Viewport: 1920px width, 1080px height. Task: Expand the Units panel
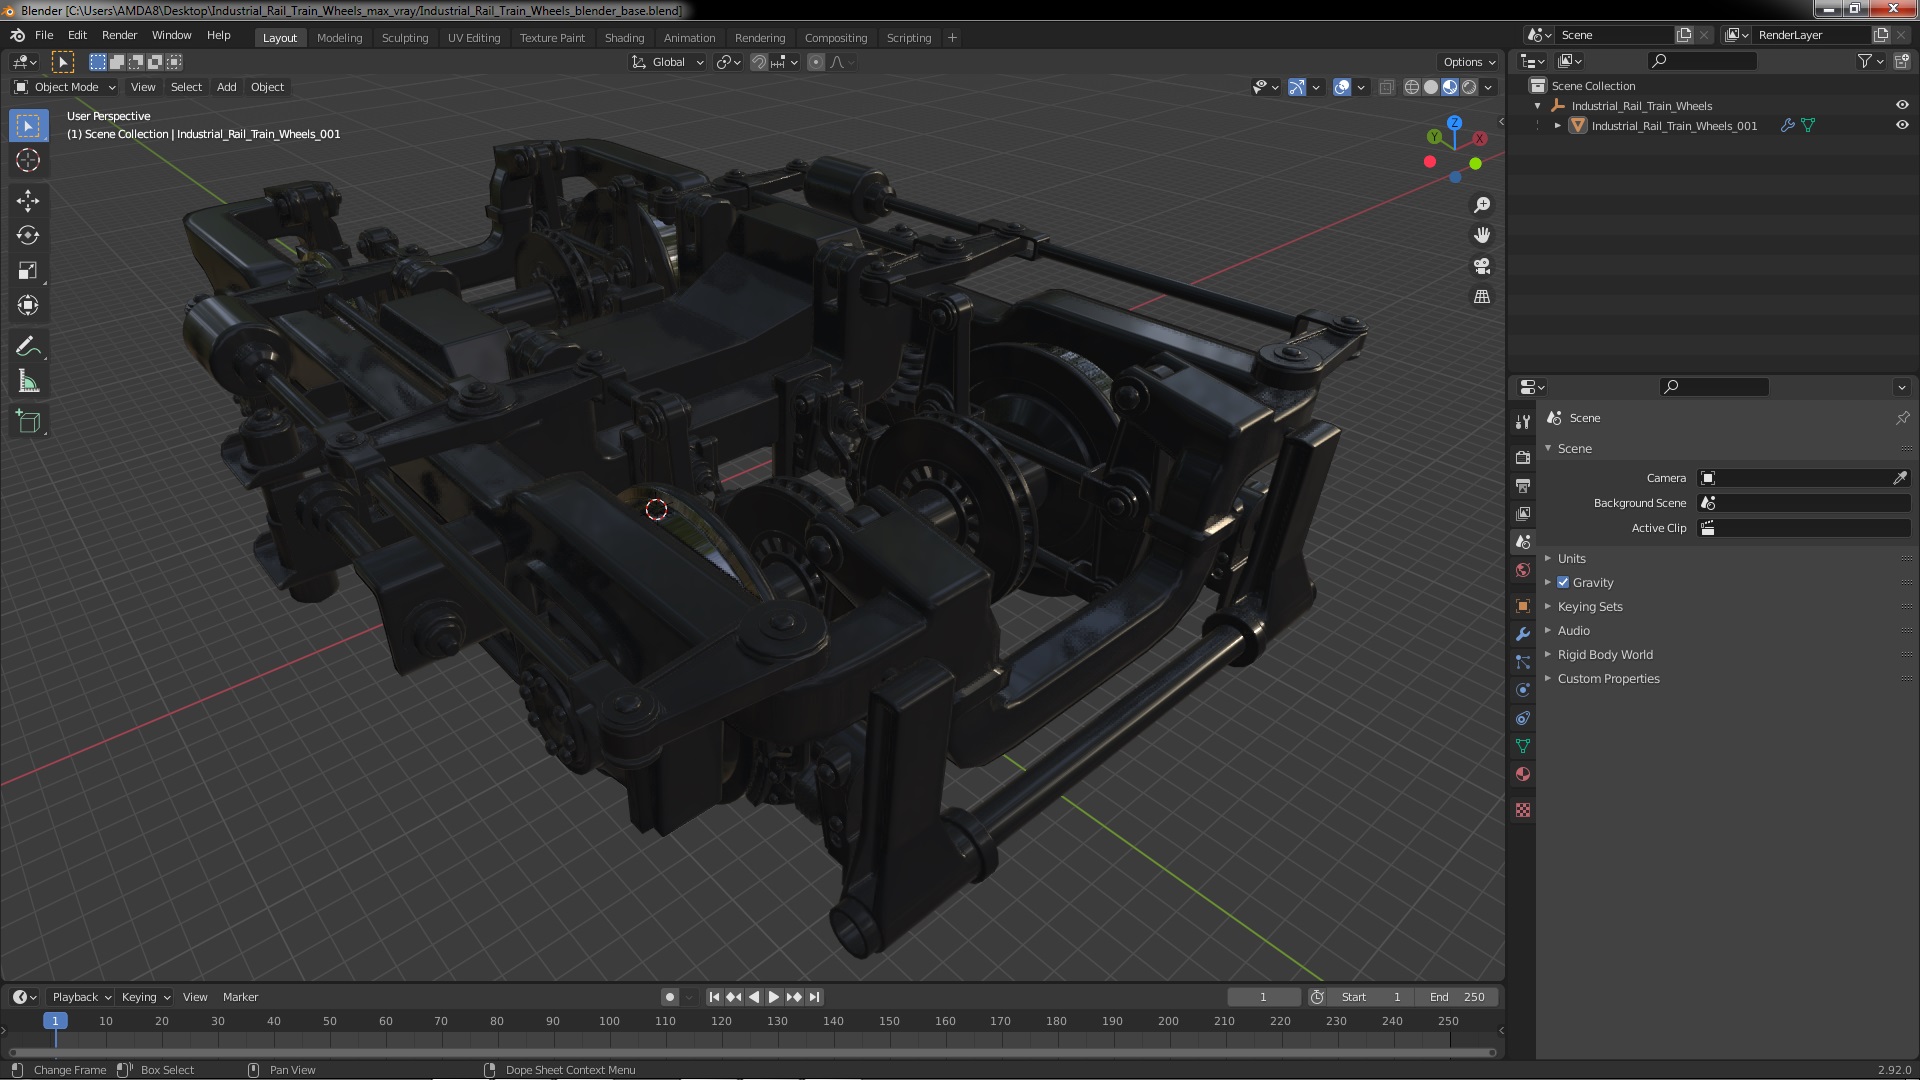(x=1571, y=558)
